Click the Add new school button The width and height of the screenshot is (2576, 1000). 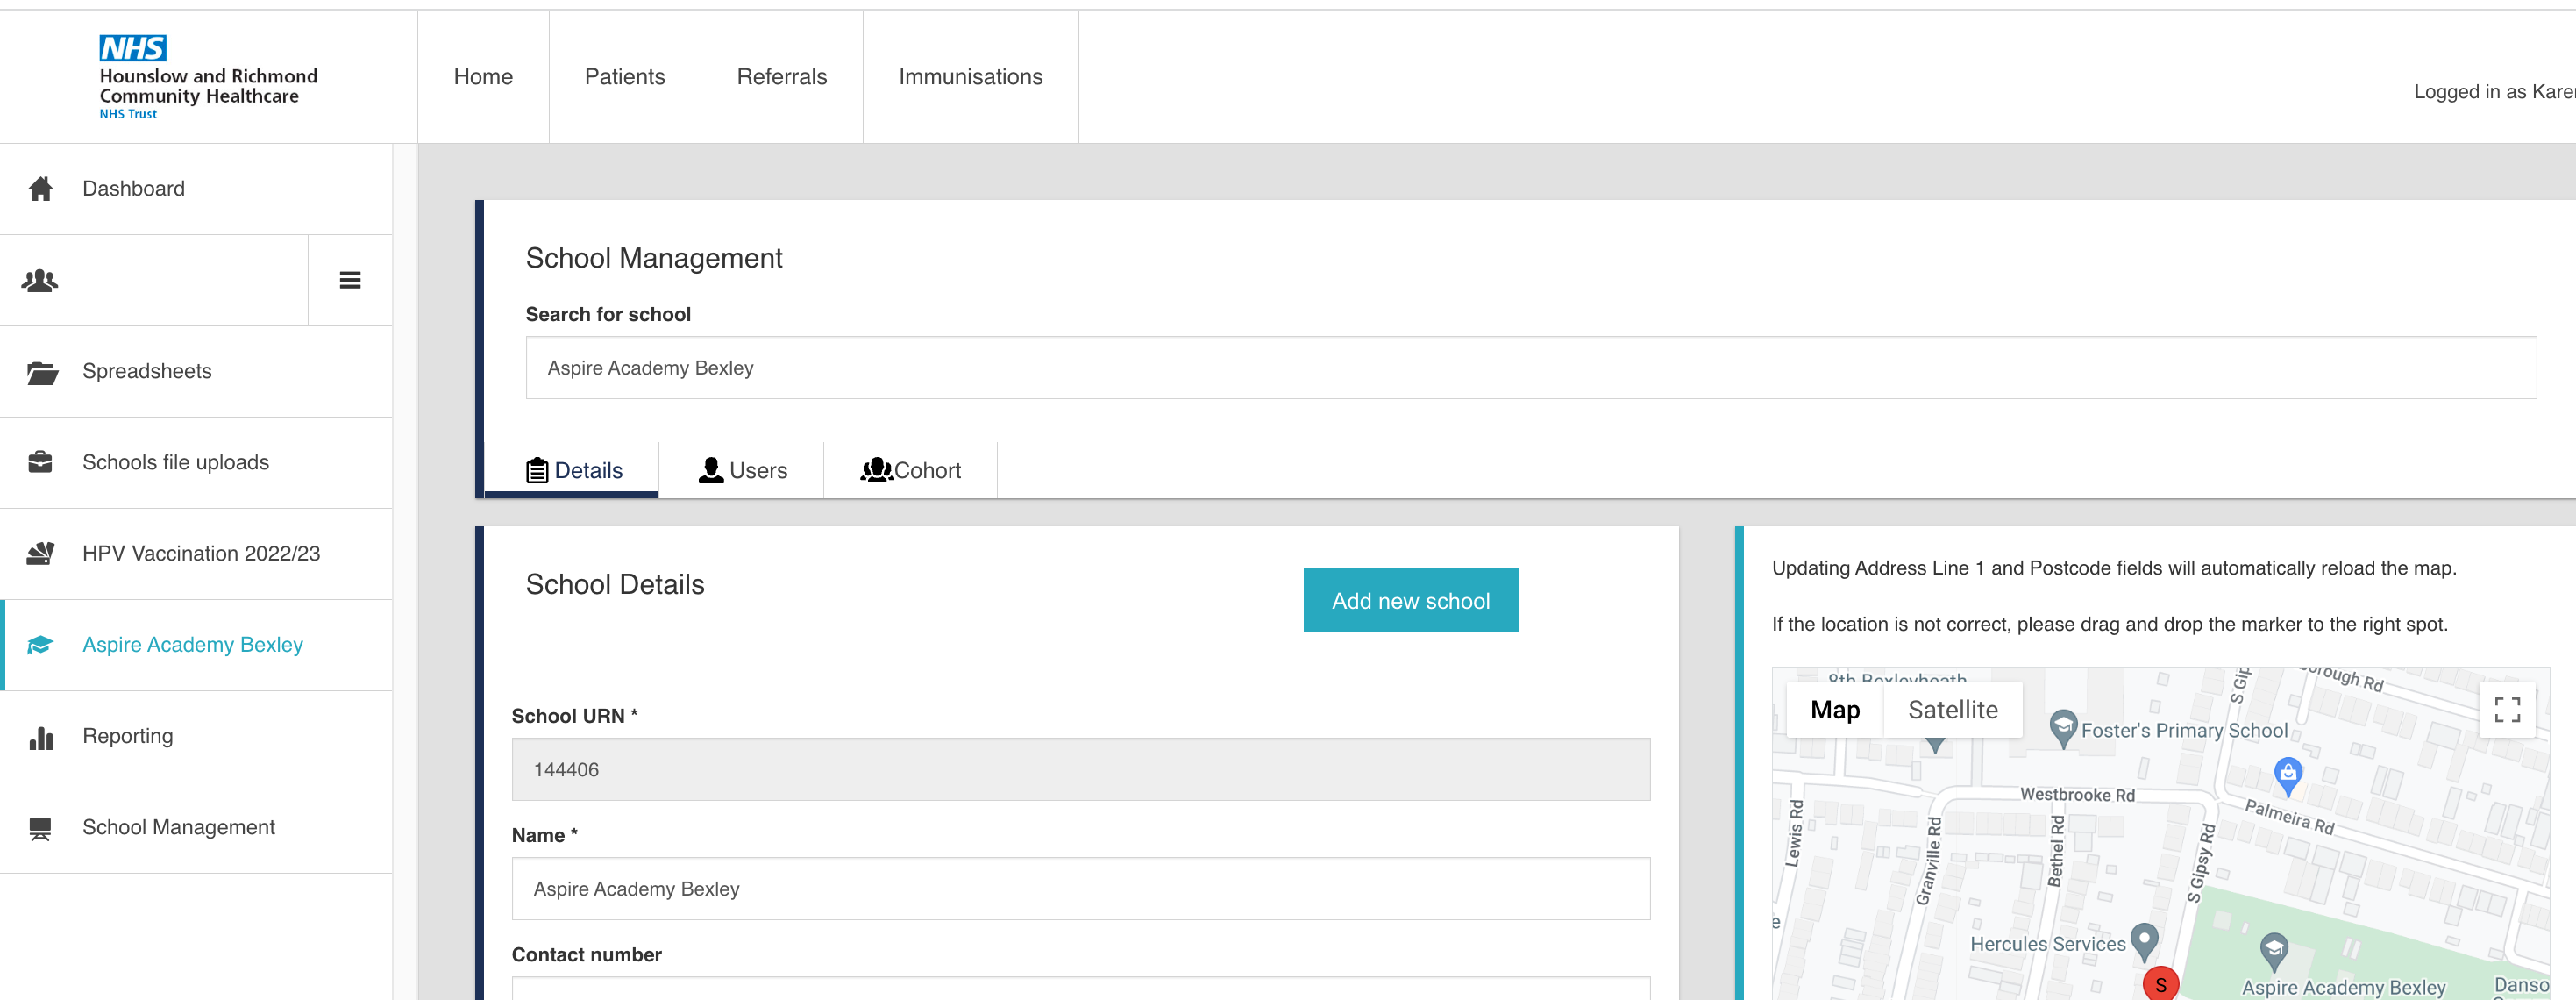click(x=1410, y=601)
